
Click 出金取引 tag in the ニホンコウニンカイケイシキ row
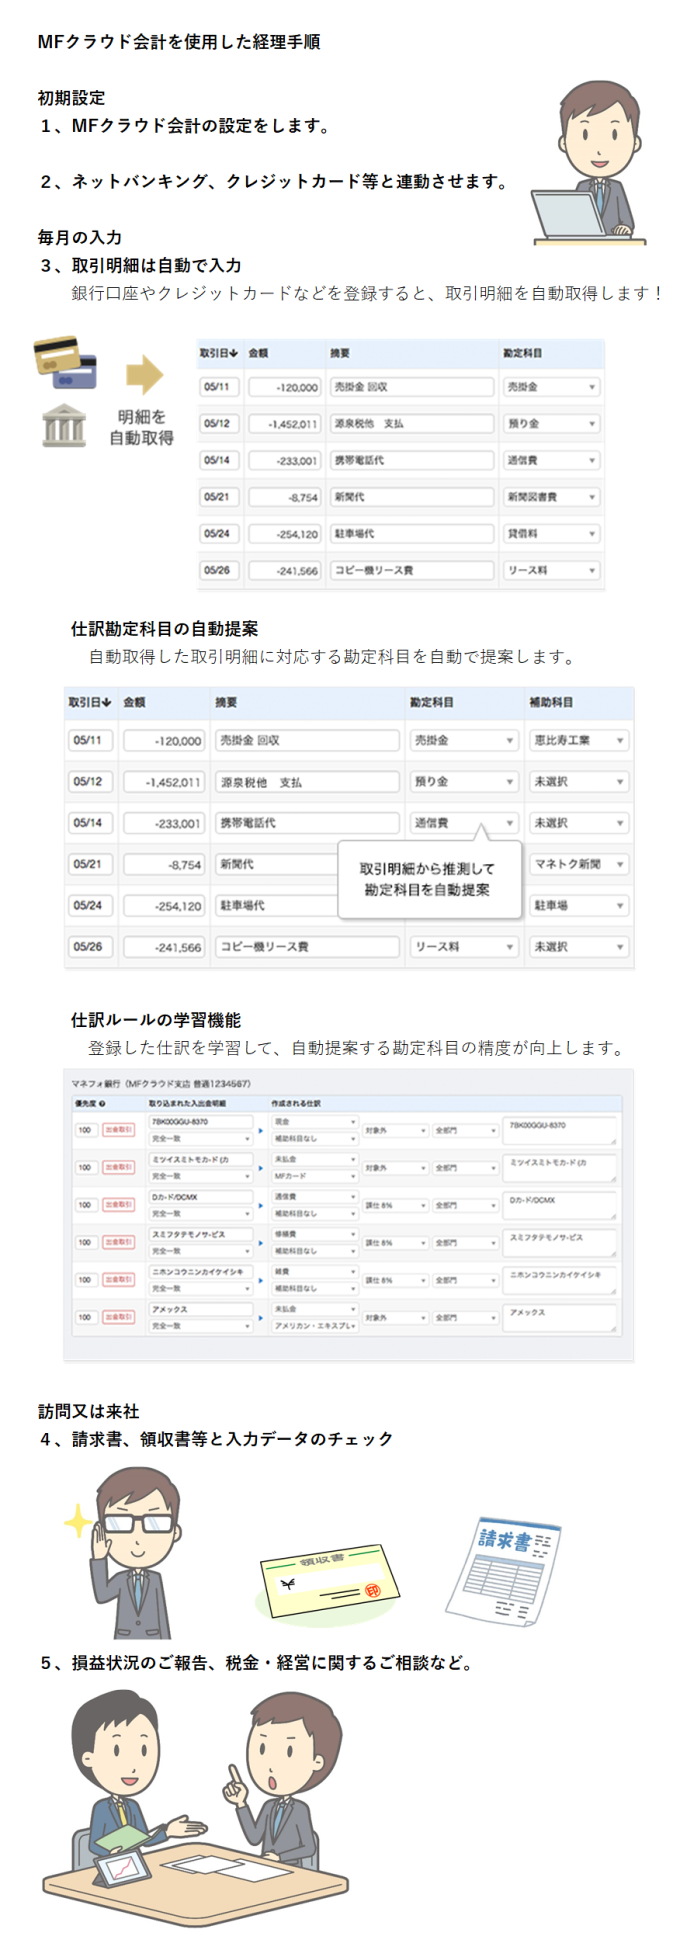pyautogui.click(x=119, y=1280)
